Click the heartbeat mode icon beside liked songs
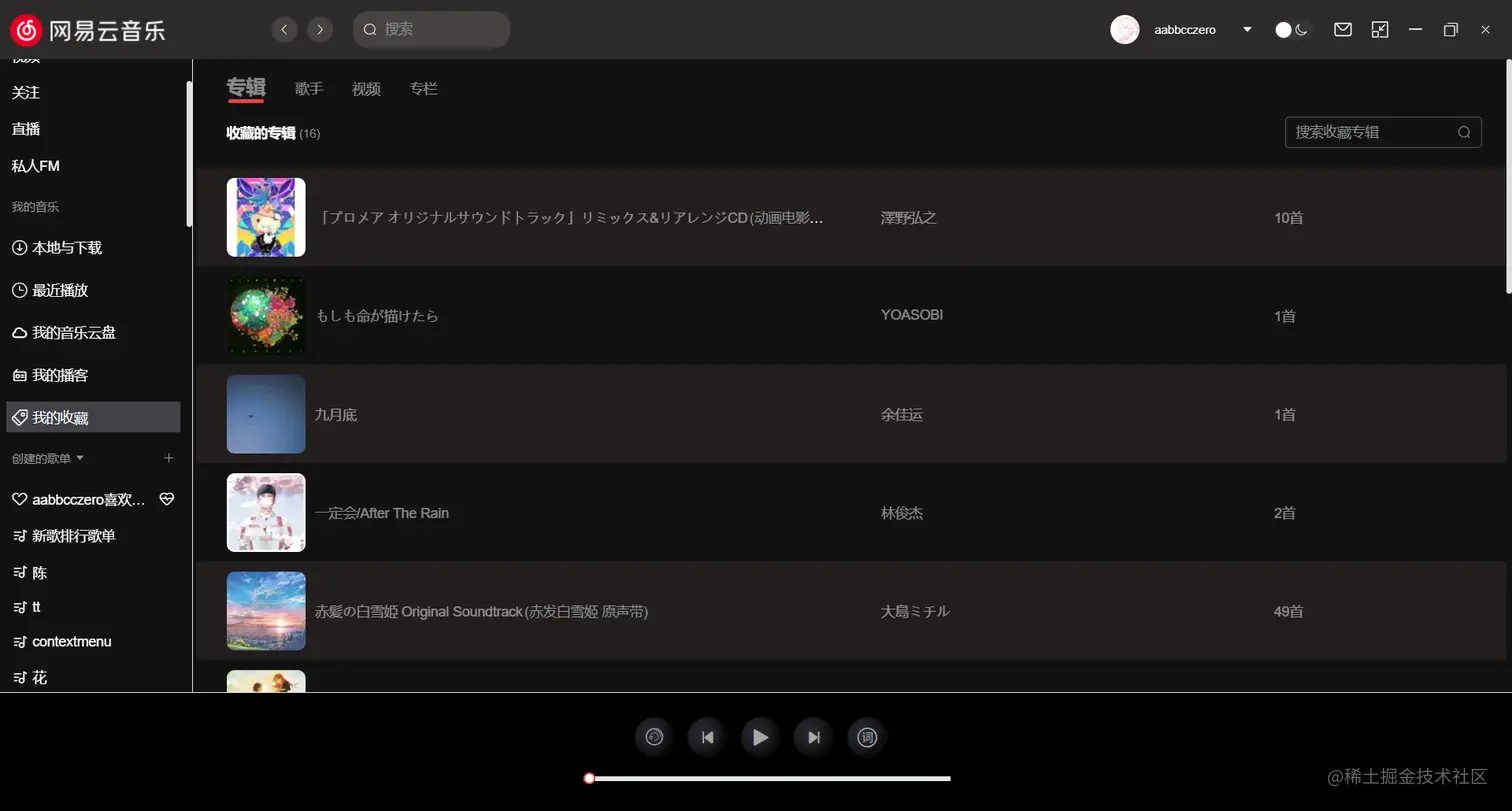 167,499
